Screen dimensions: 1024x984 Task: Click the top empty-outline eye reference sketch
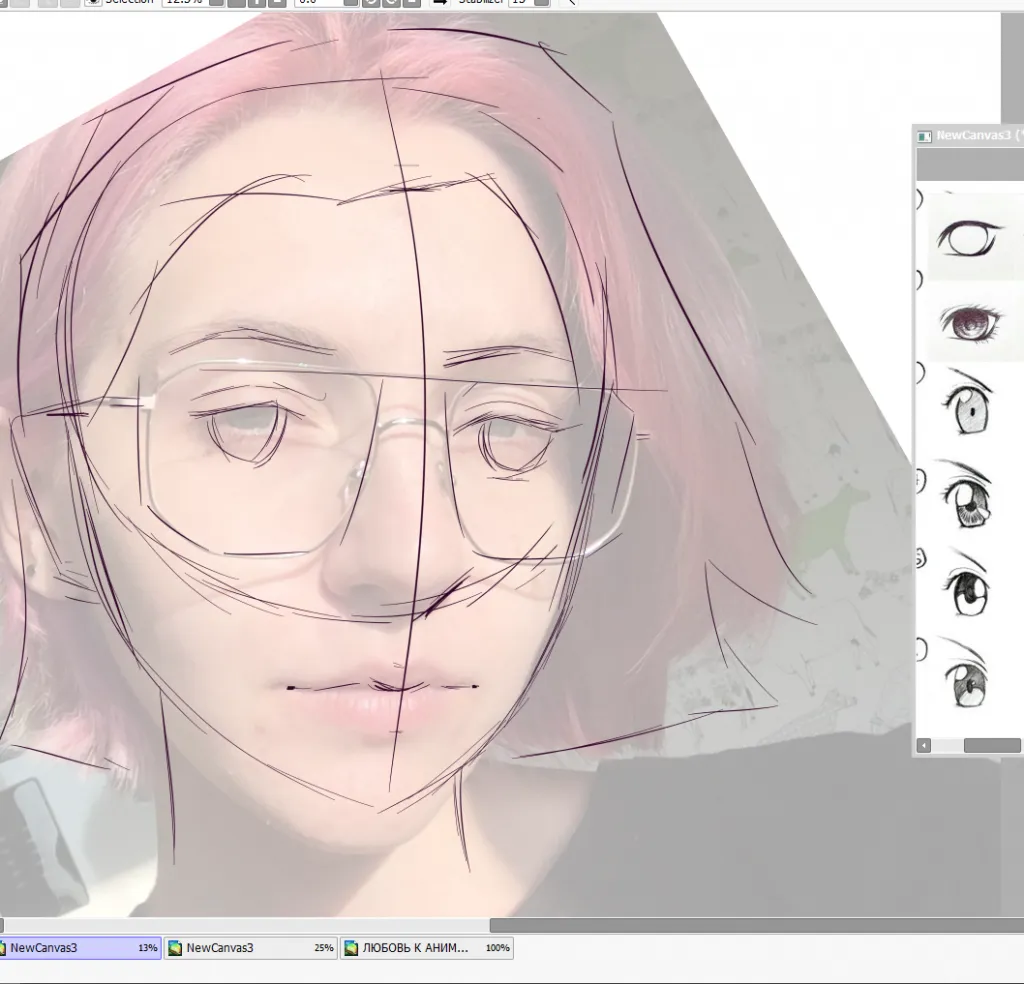(969, 238)
